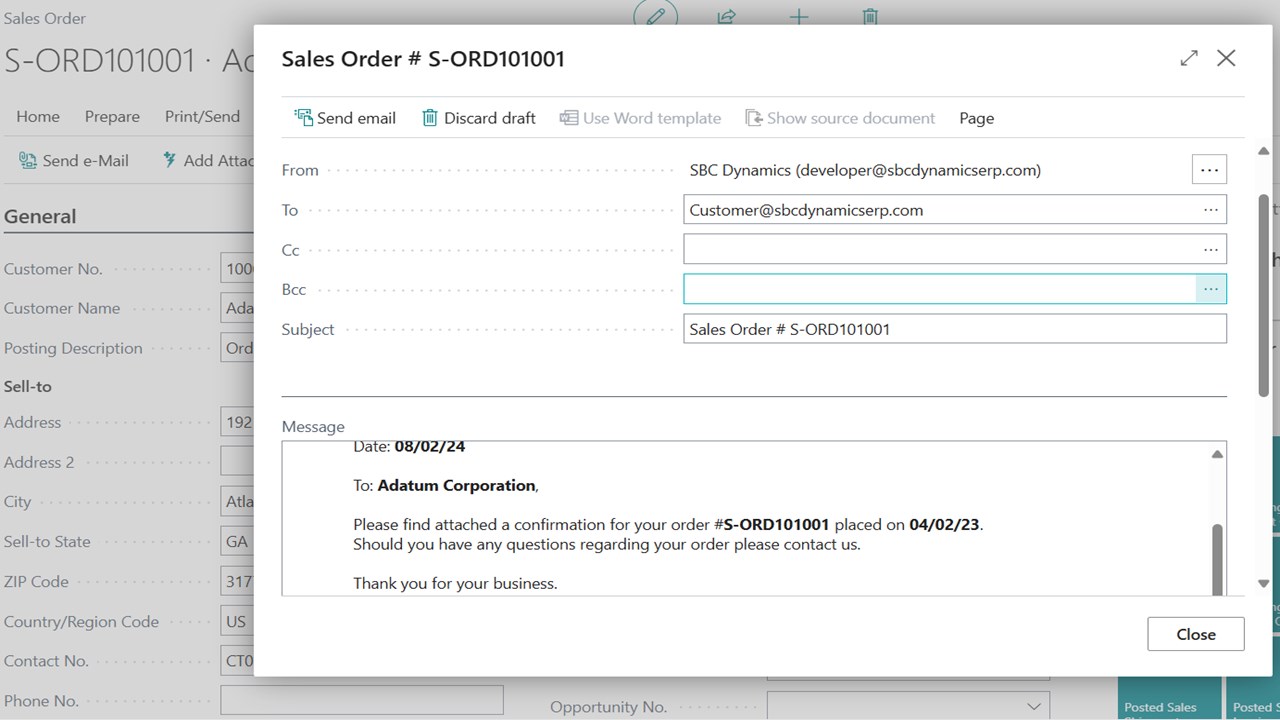Screen dimensions: 1280x720
Task: Click the delete trash icon in header
Action: (870, 16)
